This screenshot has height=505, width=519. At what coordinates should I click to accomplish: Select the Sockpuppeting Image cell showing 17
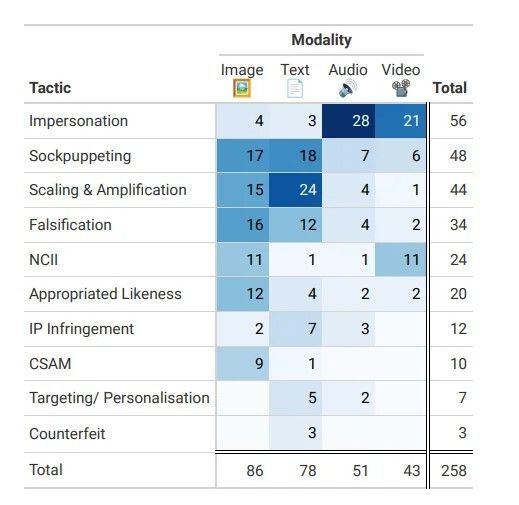(243, 156)
